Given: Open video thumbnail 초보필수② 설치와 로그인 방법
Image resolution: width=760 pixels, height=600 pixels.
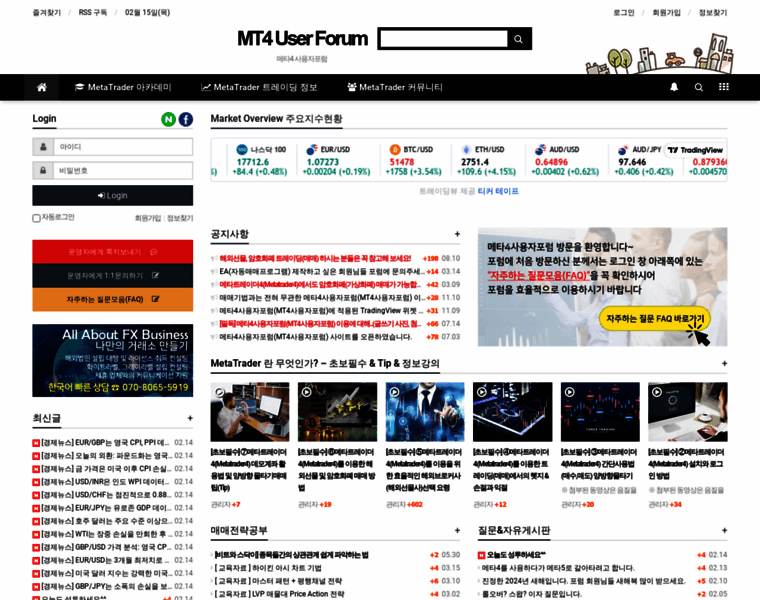Looking at the screenshot, I should pyautogui.click(x=688, y=412).
